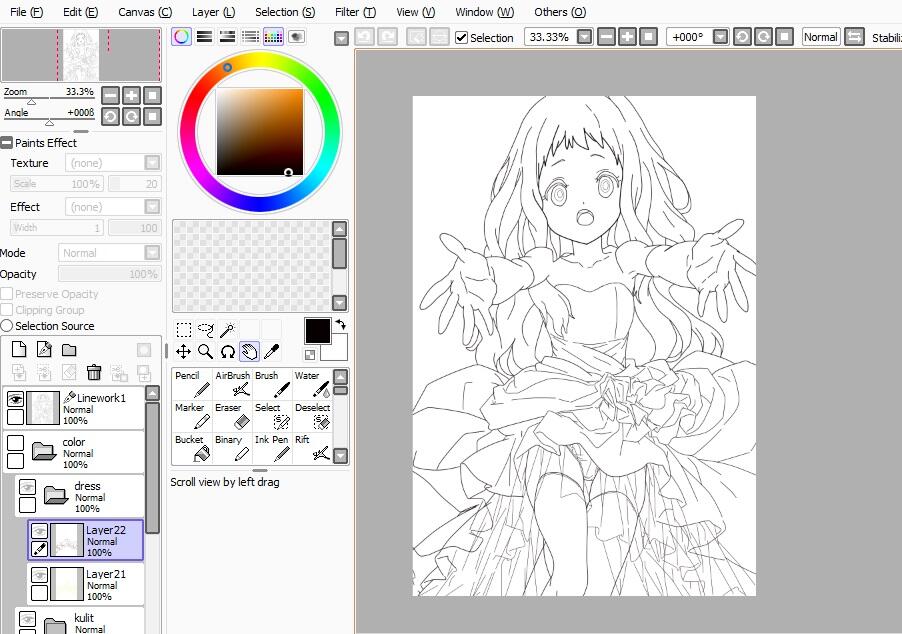This screenshot has width=902, height=634.
Task: Select the Ink Pen tool
Action: pos(272,448)
